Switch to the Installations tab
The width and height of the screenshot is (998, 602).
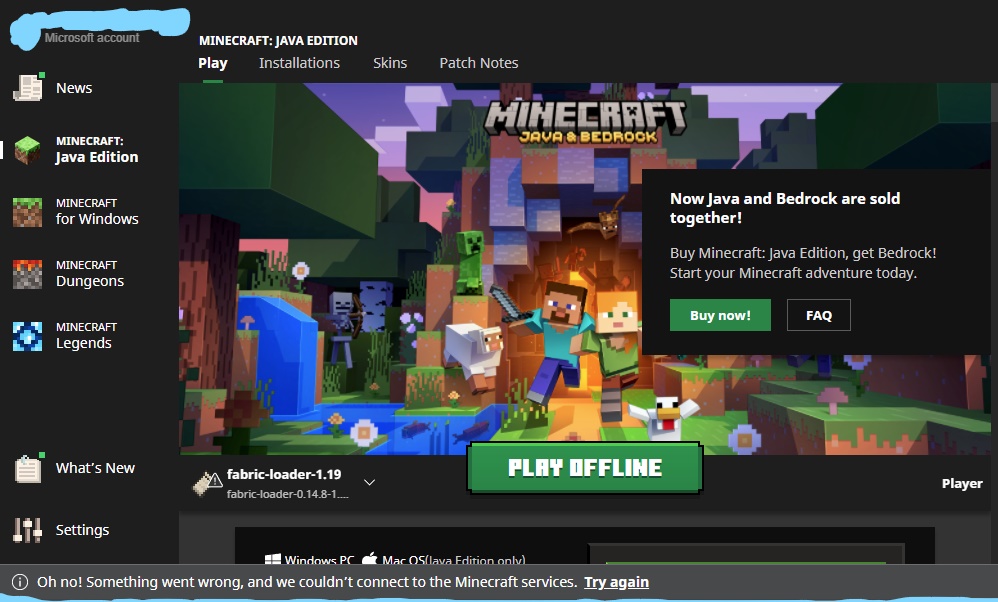tap(299, 63)
